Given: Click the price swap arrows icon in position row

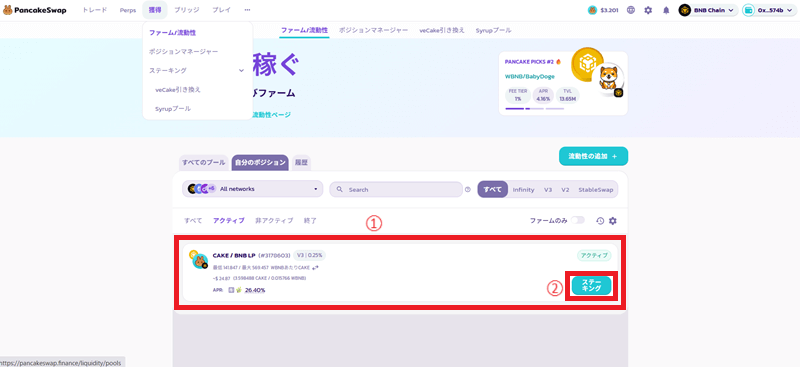Looking at the screenshot, I should pyautogui.click(x=315, y=267).
